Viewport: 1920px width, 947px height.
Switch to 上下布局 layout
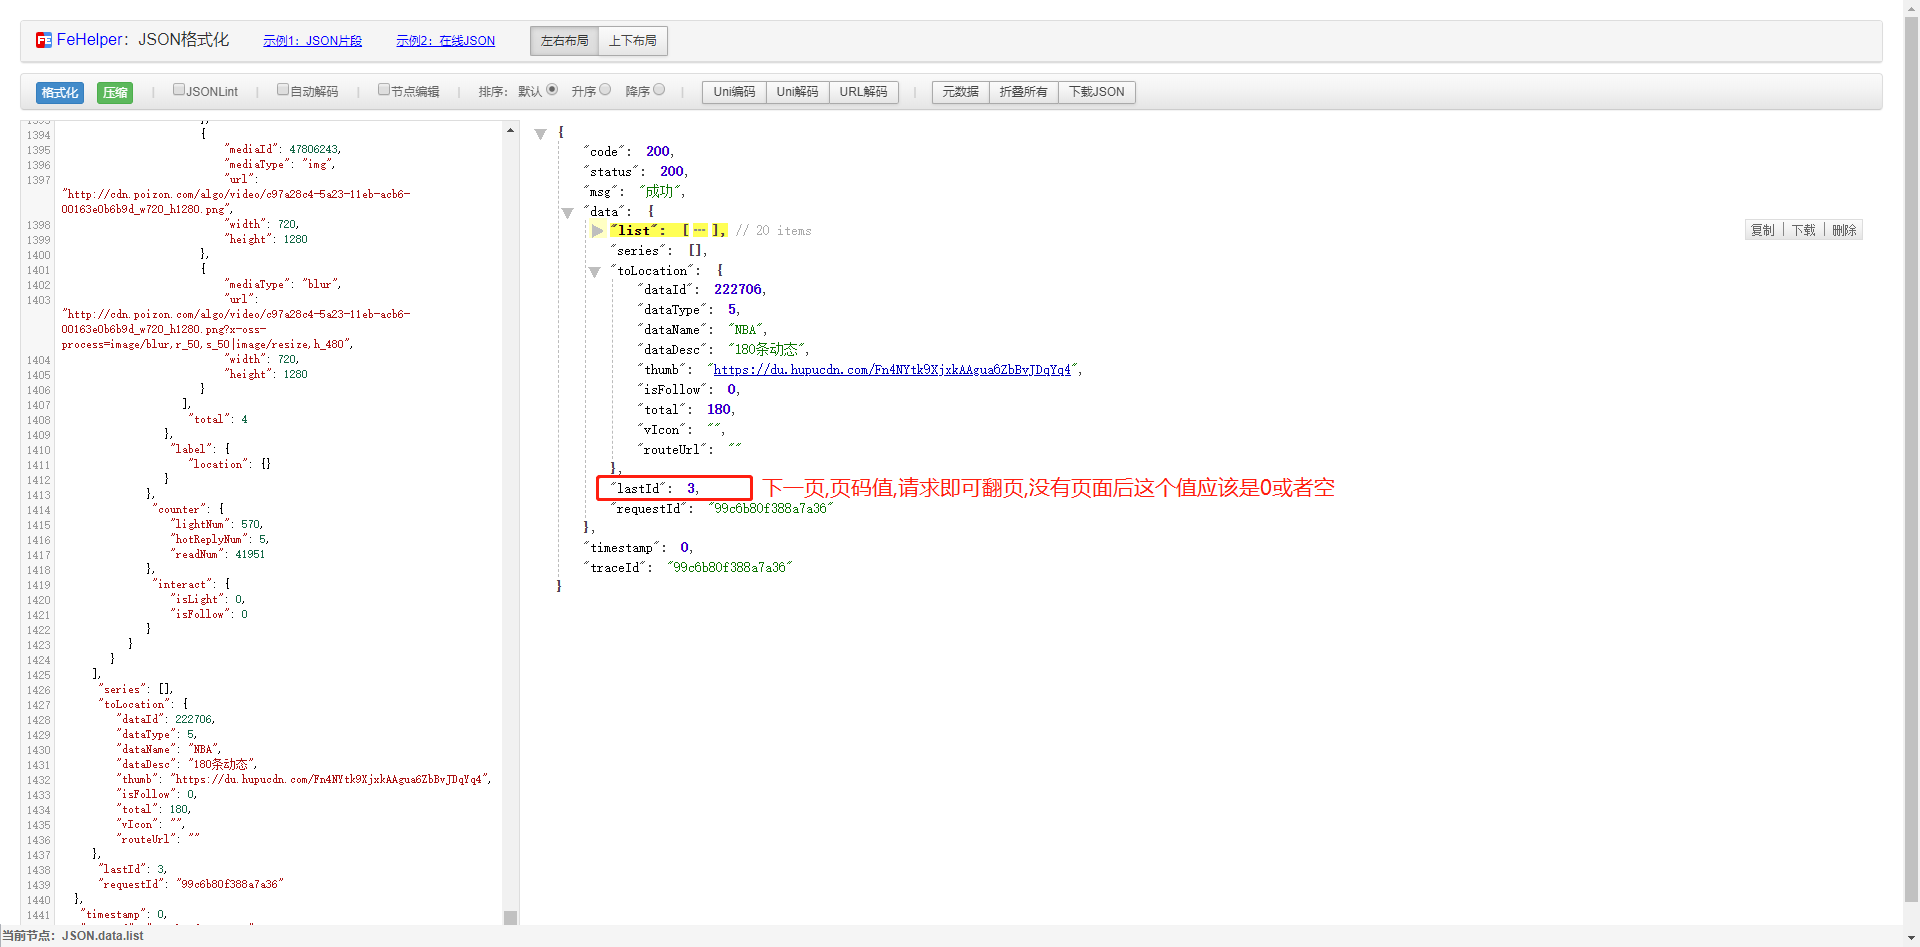(x=632, y=41)
